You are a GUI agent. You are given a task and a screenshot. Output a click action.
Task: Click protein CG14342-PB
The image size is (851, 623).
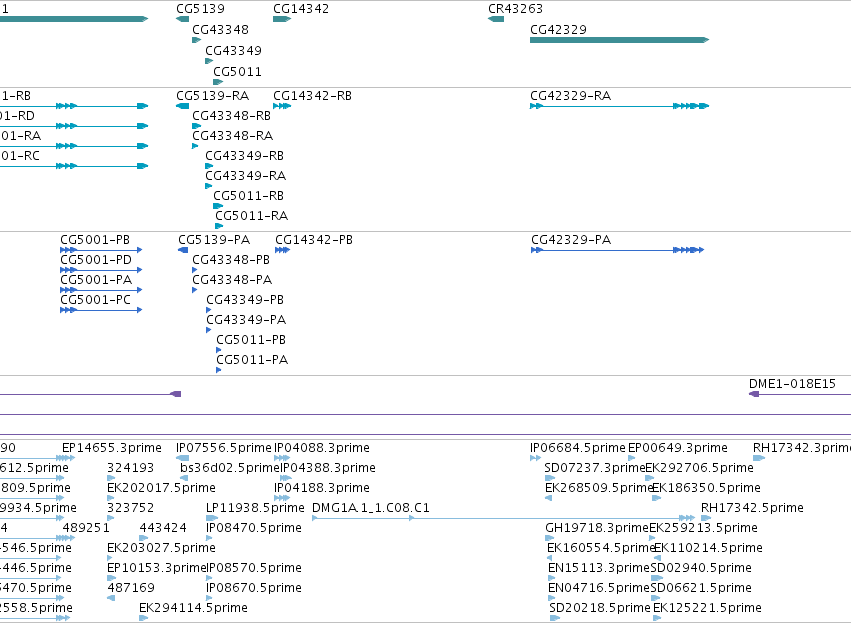tap(314, 240)
